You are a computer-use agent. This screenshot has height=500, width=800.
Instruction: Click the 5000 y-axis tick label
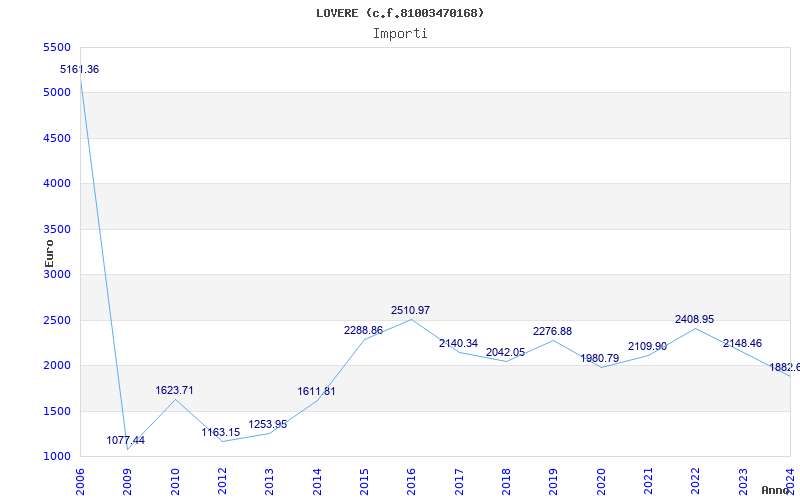(56, 93)
